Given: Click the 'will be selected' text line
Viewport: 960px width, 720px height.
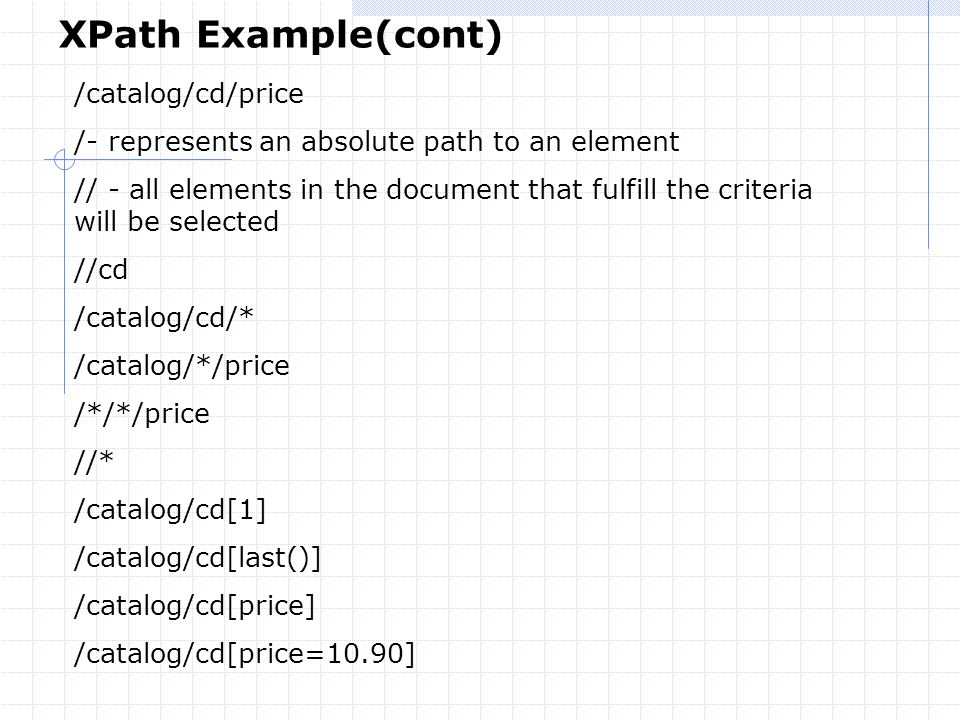Looking at the screenshot, I should click(176, 222).
